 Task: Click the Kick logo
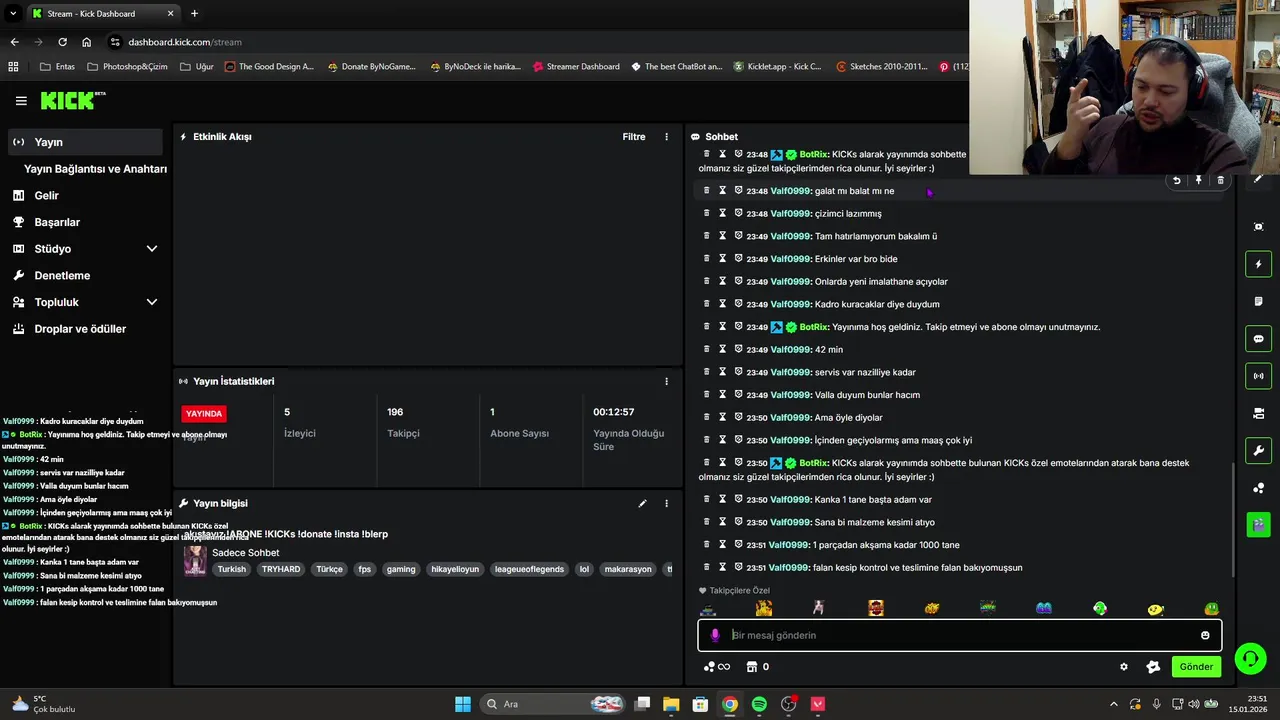click(72, 100)
